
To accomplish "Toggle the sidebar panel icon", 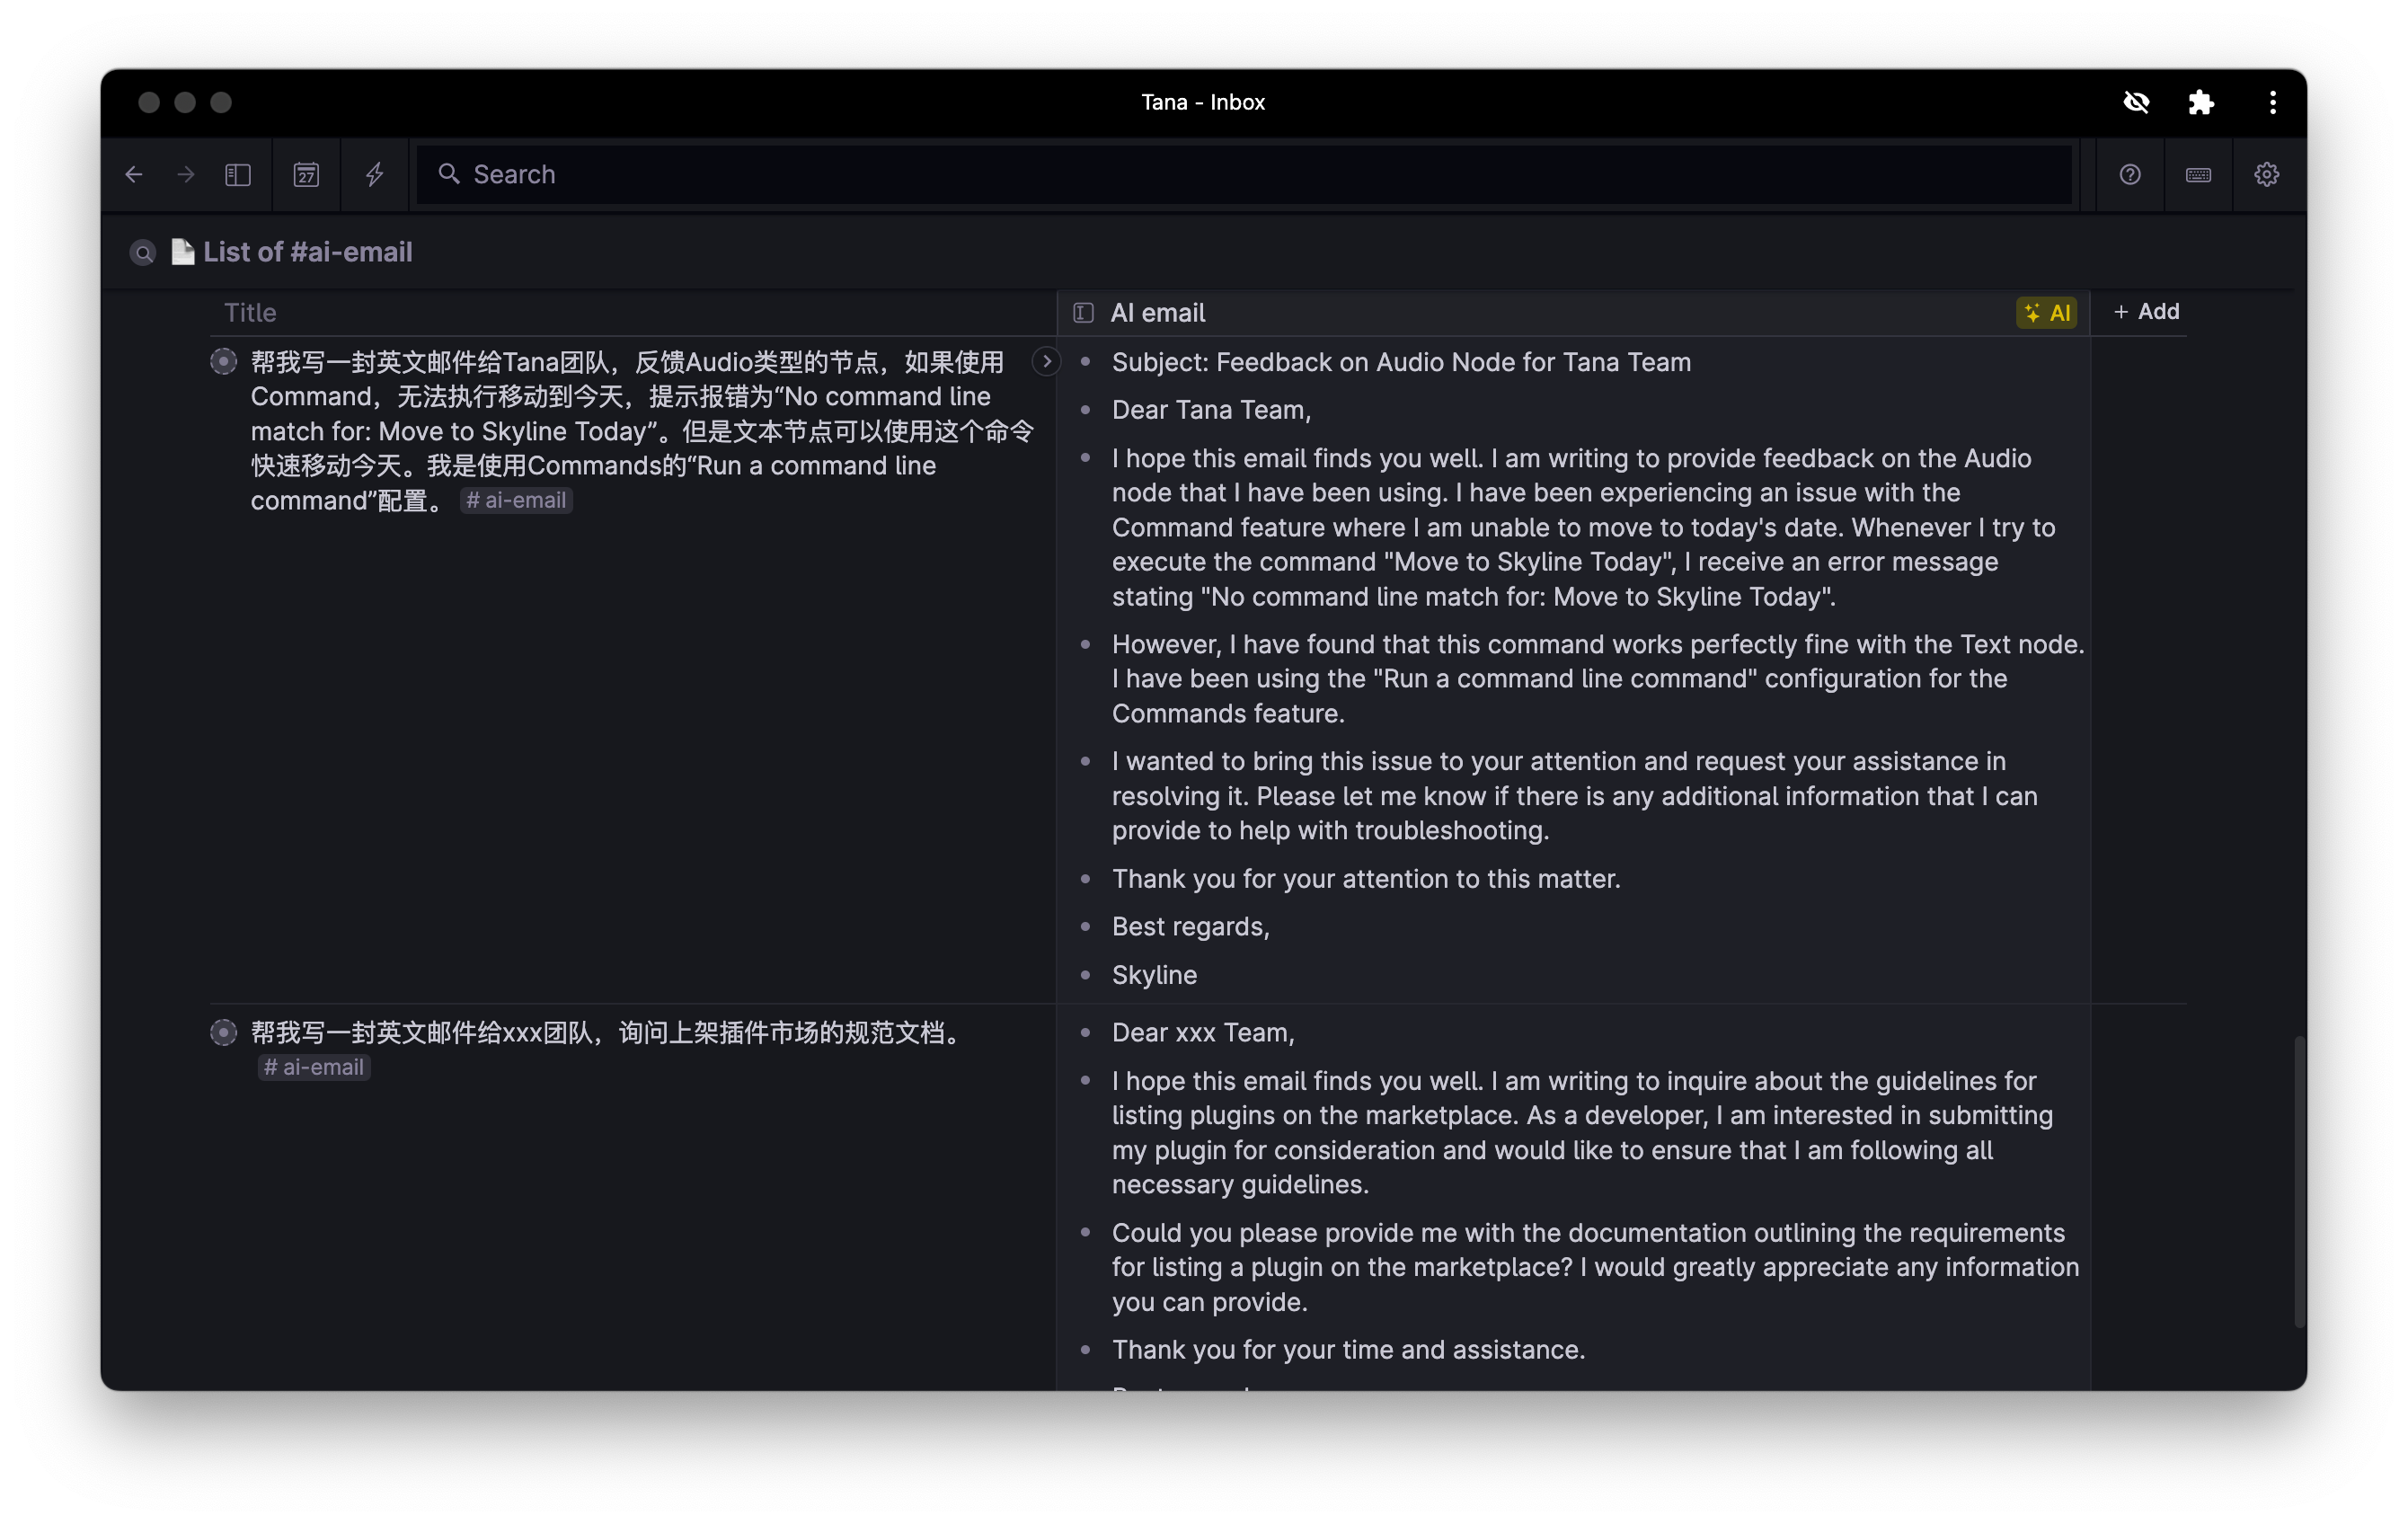I will tap(238, 174).
